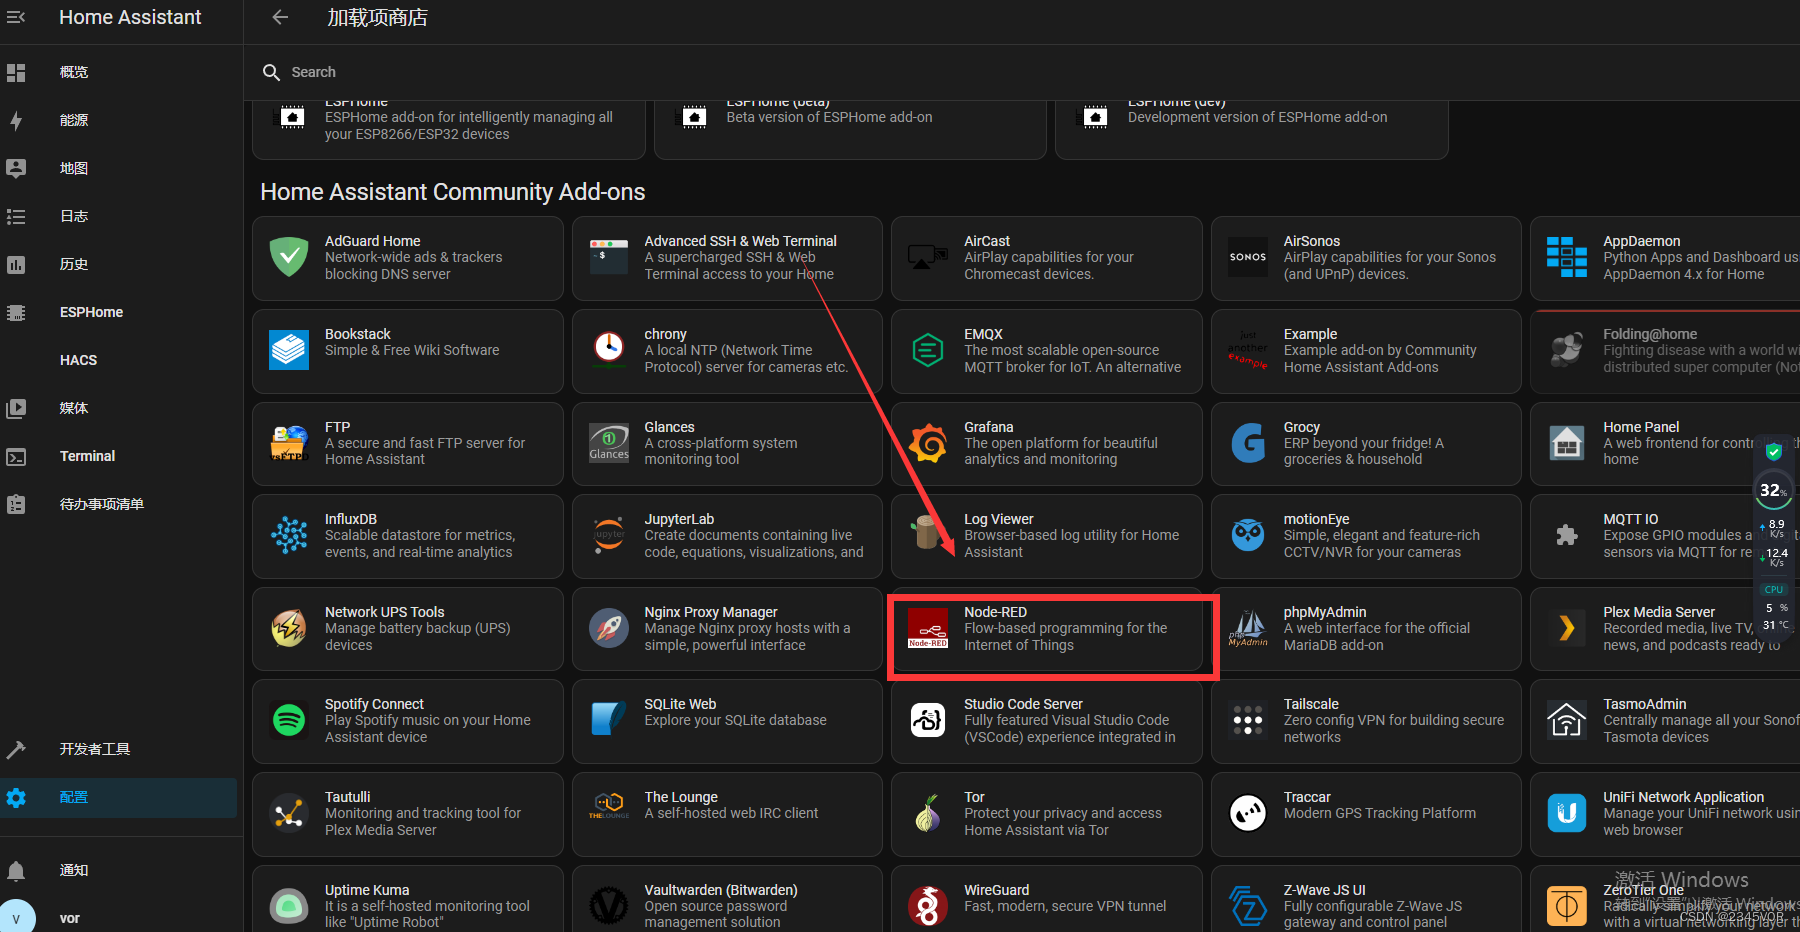Click the AirCast icon
The width and height of the screenshot is (1800, 932).
pos(928,257)
